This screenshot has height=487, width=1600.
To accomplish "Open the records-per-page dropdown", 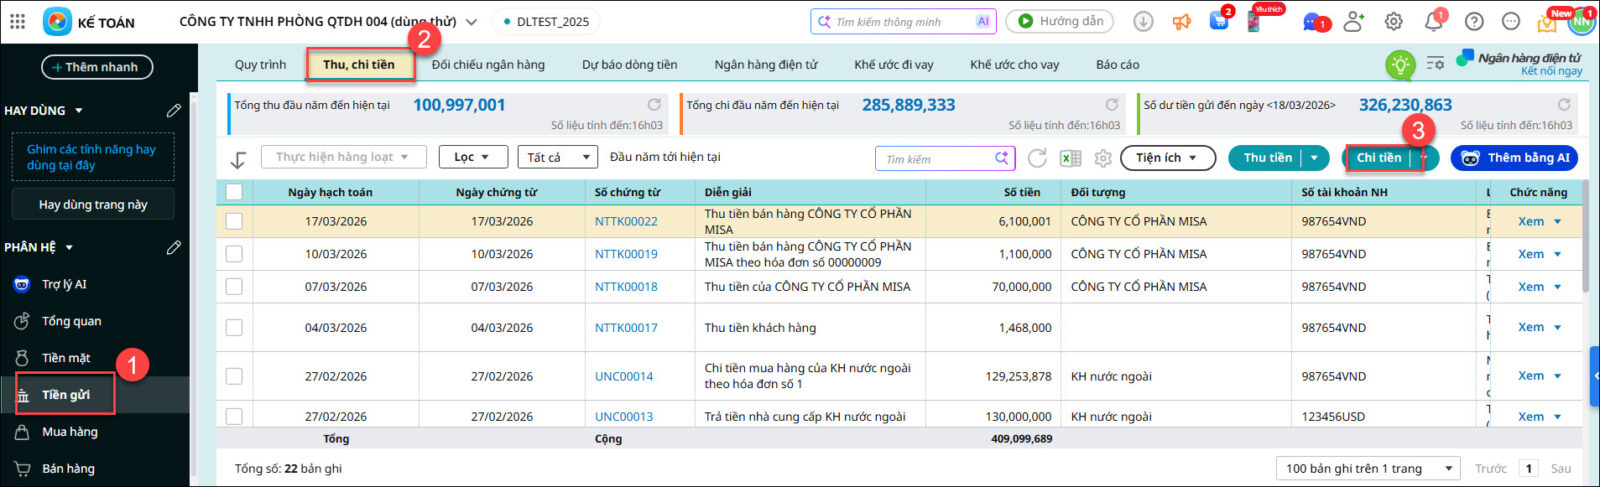I will coord(1368,468).
